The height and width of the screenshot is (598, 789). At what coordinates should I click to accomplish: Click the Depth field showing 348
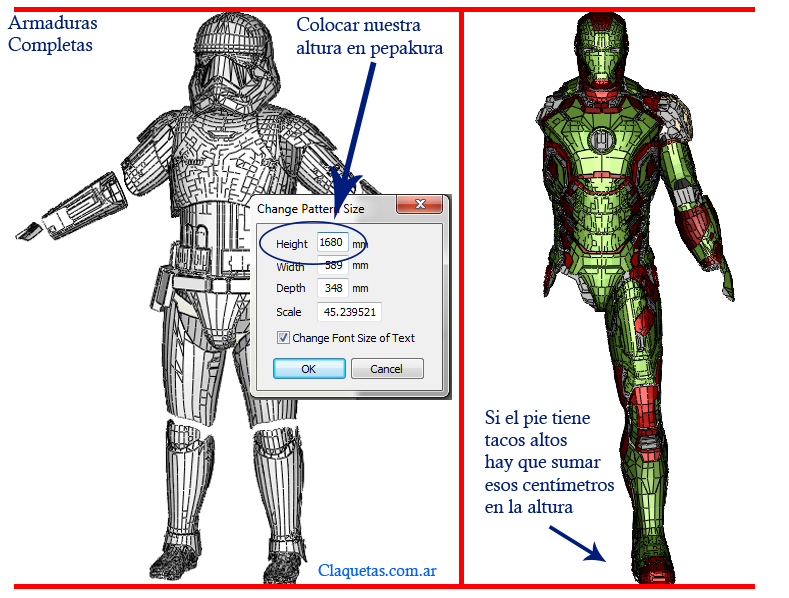[x=333, y=288]
